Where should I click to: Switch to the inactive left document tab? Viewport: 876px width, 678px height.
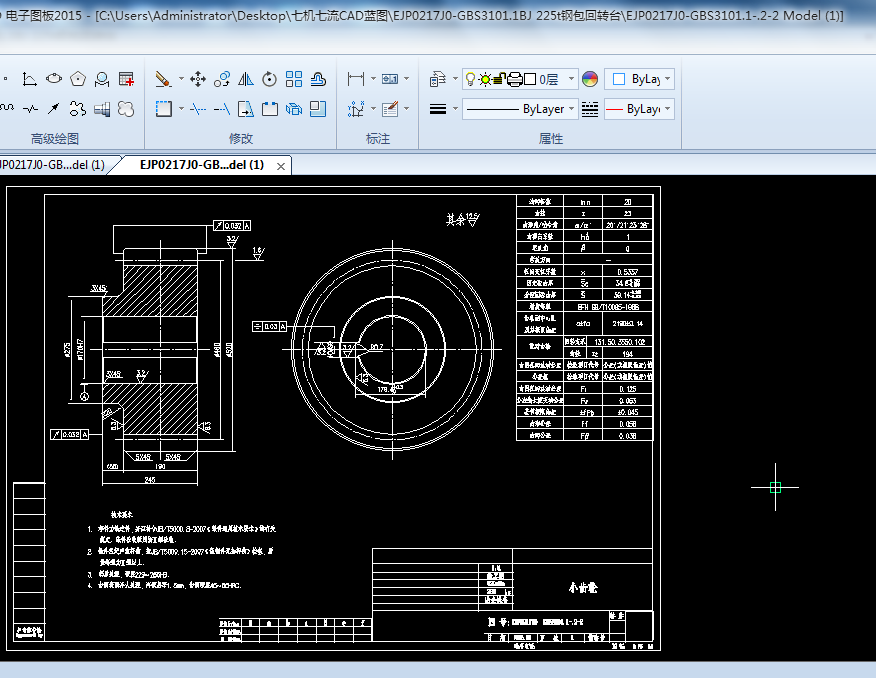pos(52,165)
